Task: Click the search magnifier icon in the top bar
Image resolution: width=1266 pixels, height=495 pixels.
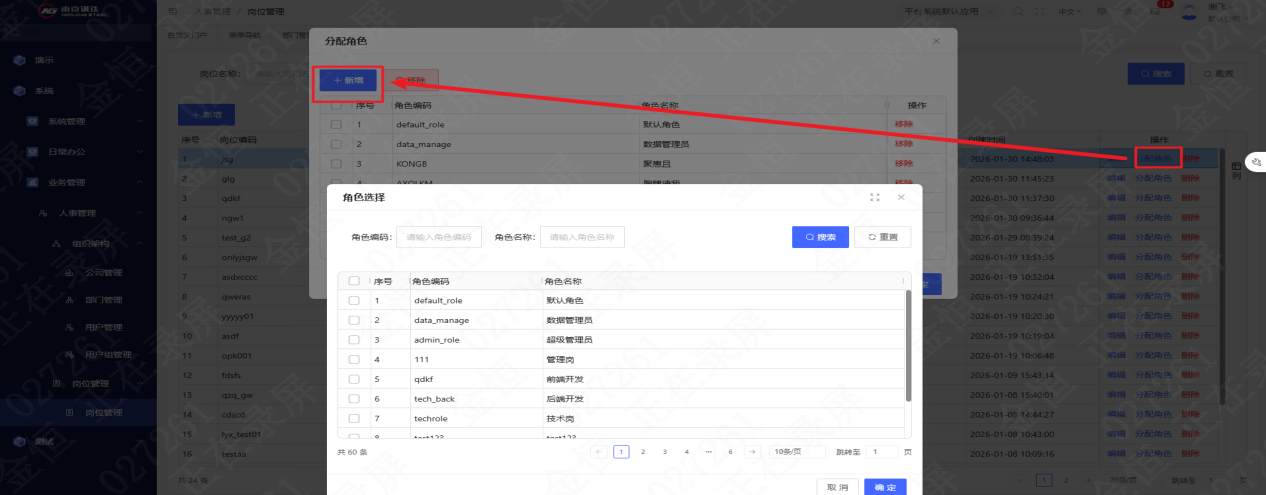Action: (1017, 12)
